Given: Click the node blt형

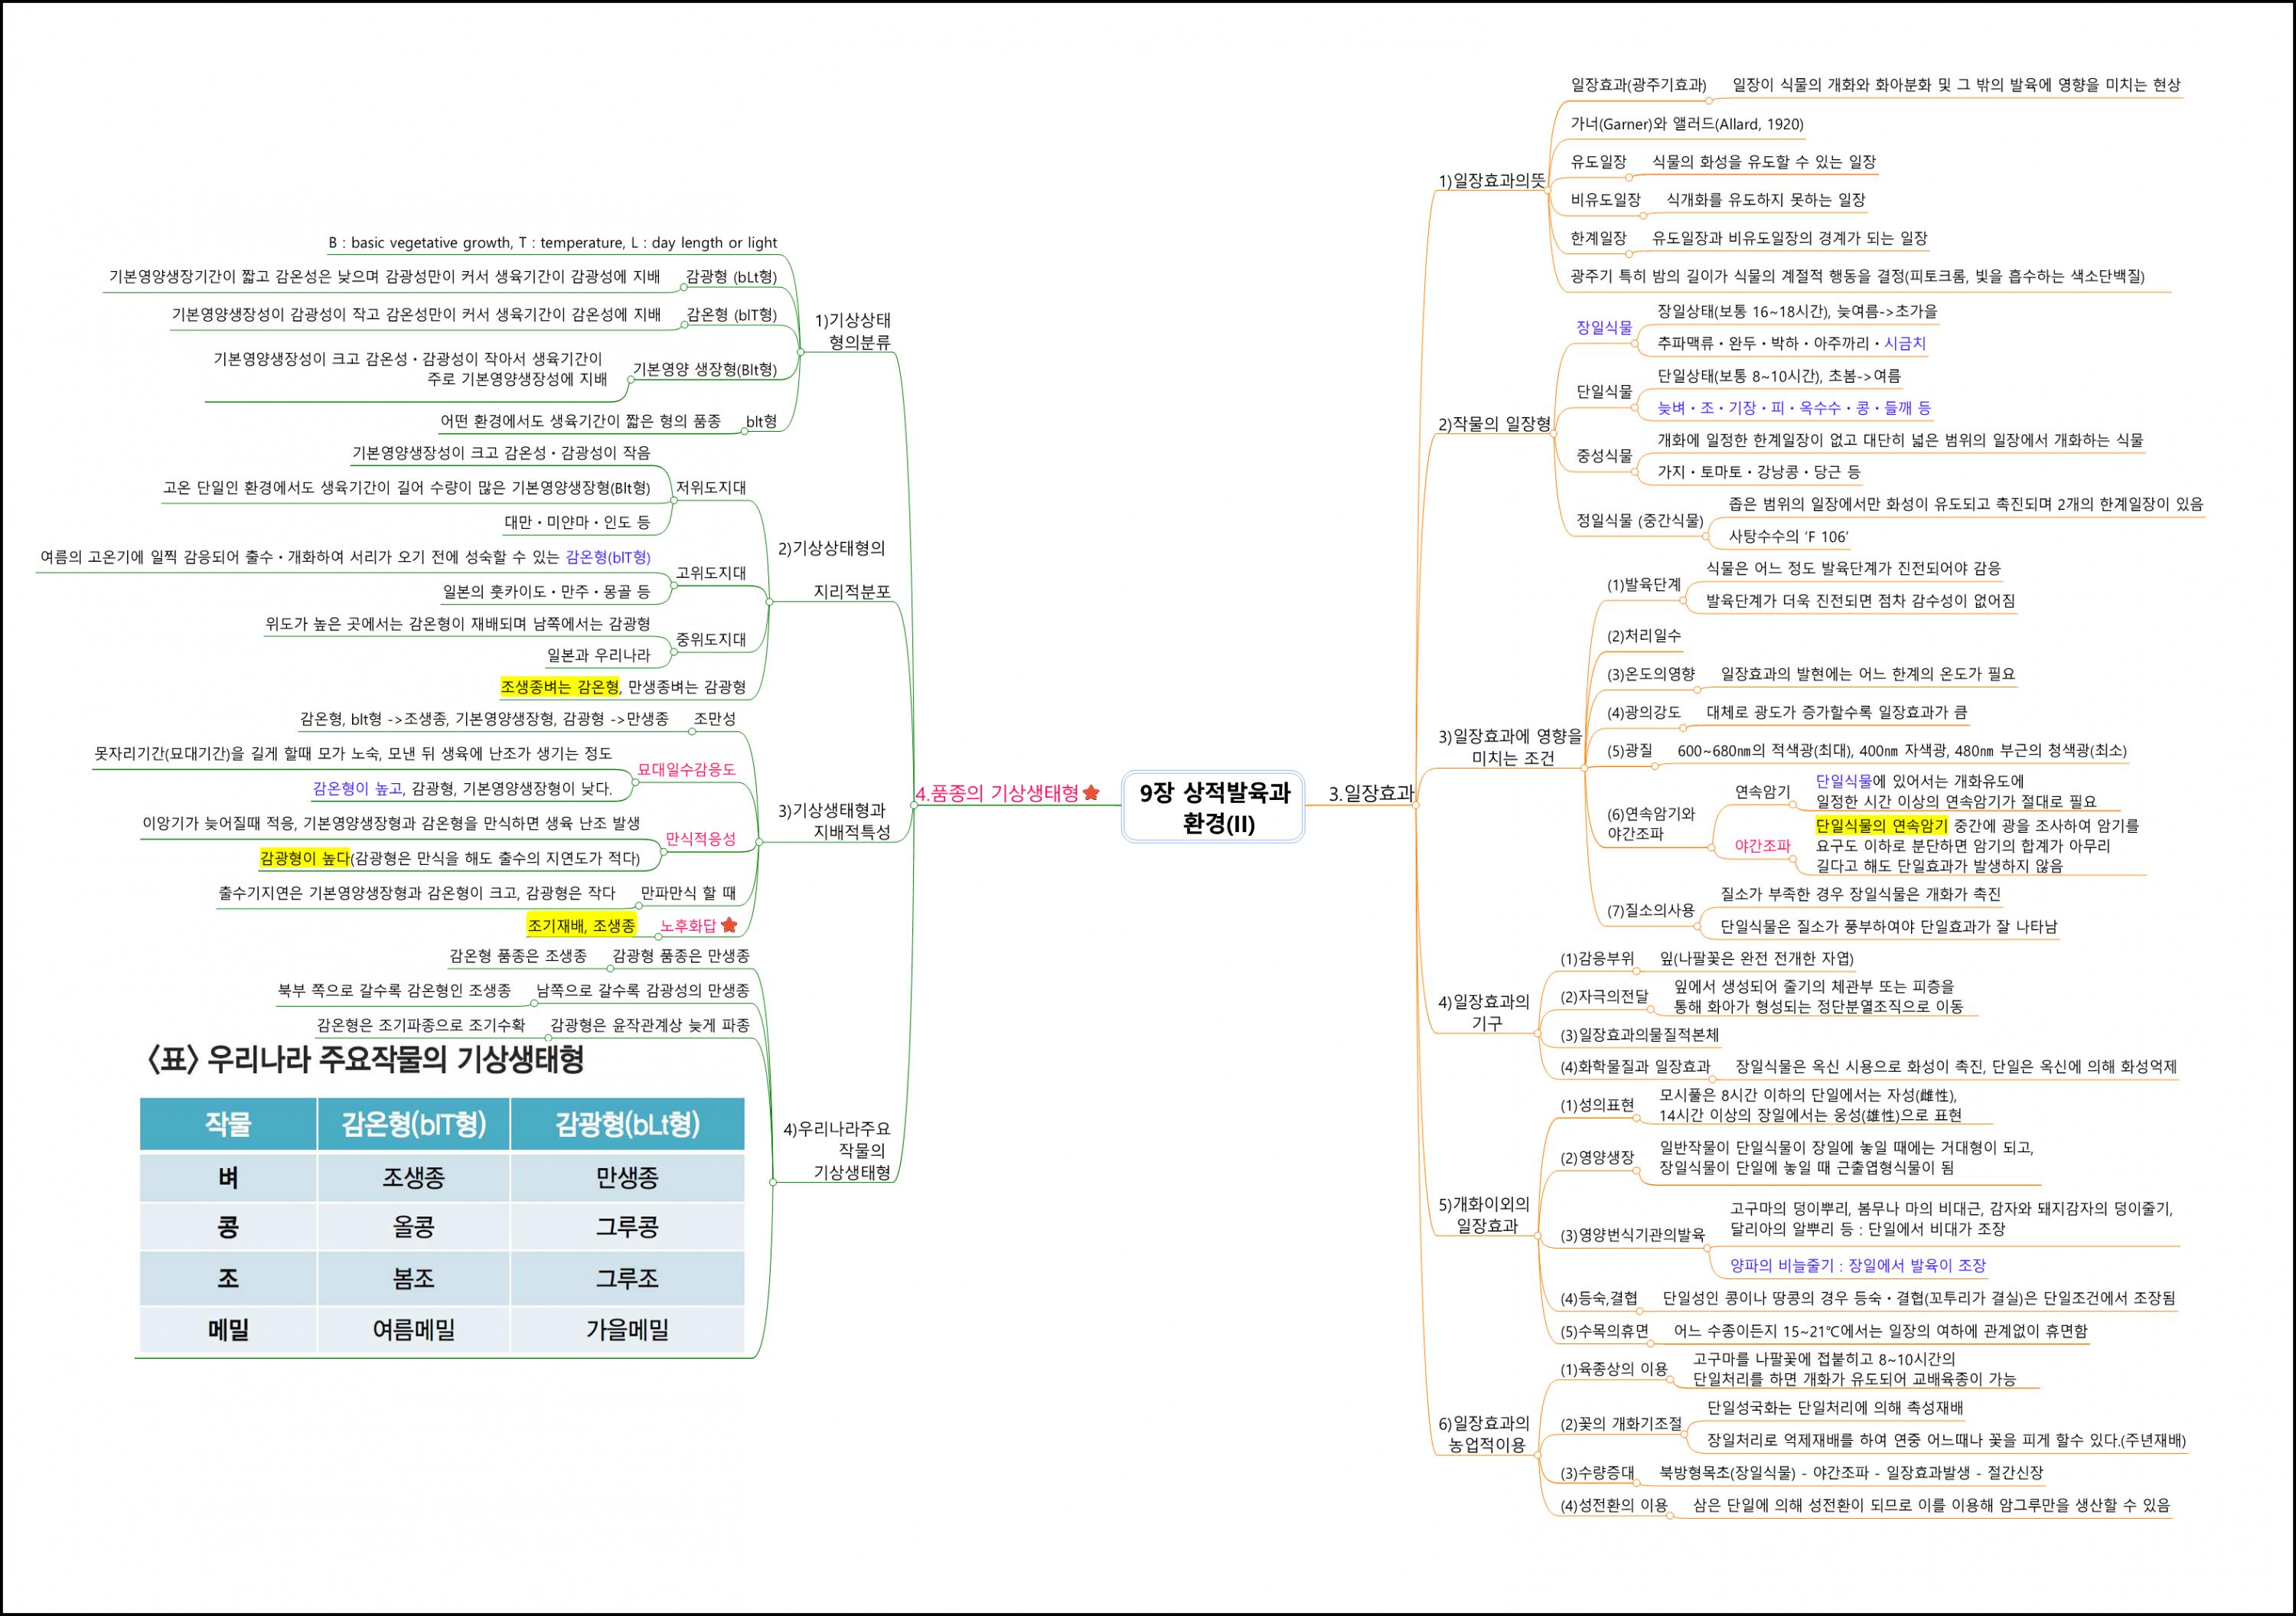Looking at the screenshot, I should pos(761,421).
